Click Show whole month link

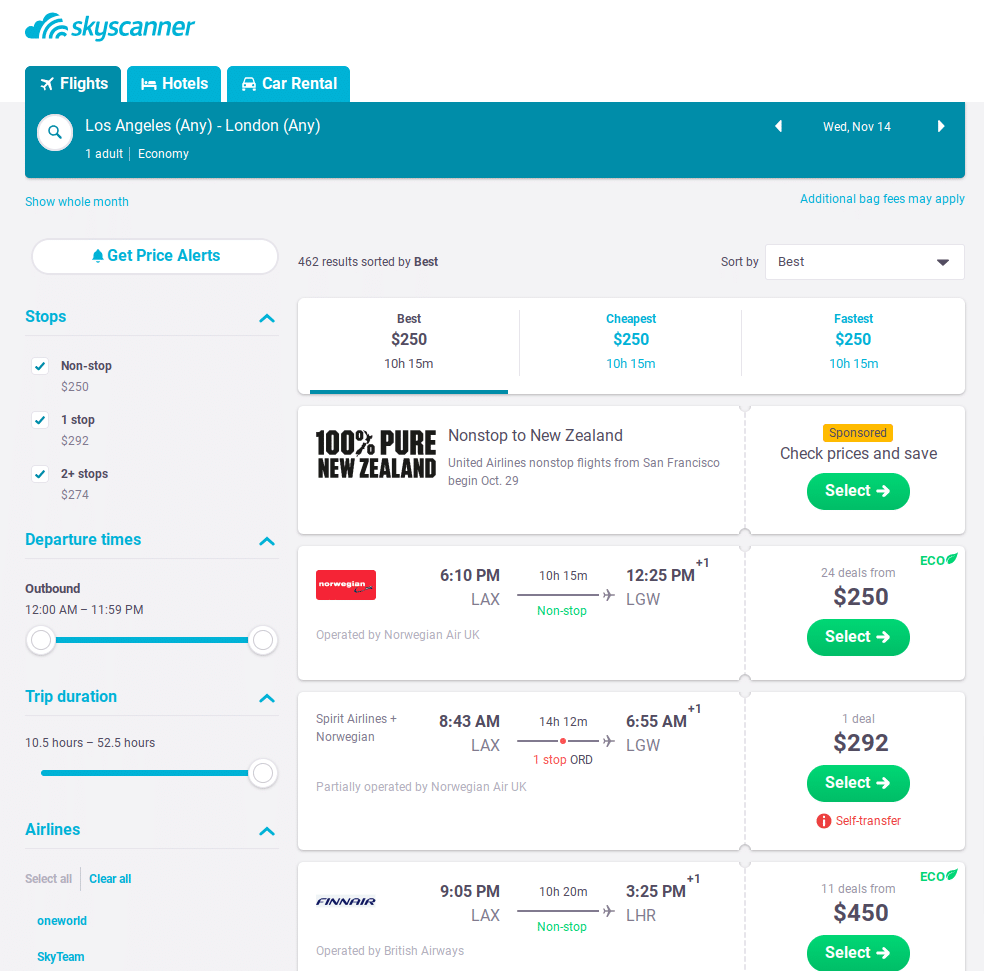tap(77, 201)
